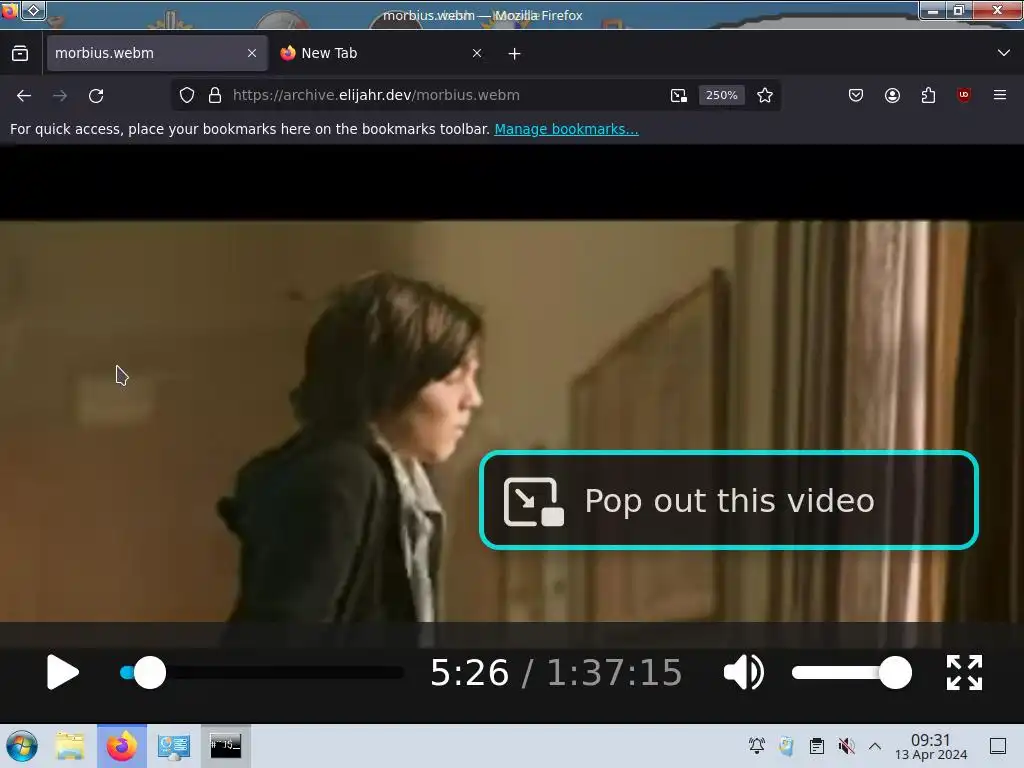Image resolution: width=1024 pixels, height=768 pixels.
Task: Open the window menu icon in the title bar
Action: point(9,10)
